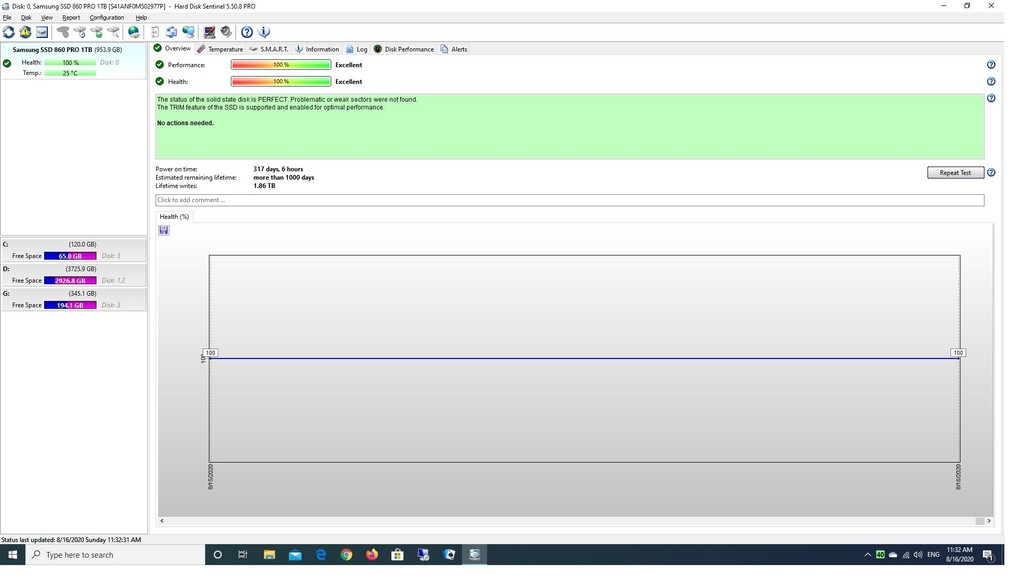
Task: Click the report document toolbar icon
Action: 155,32
